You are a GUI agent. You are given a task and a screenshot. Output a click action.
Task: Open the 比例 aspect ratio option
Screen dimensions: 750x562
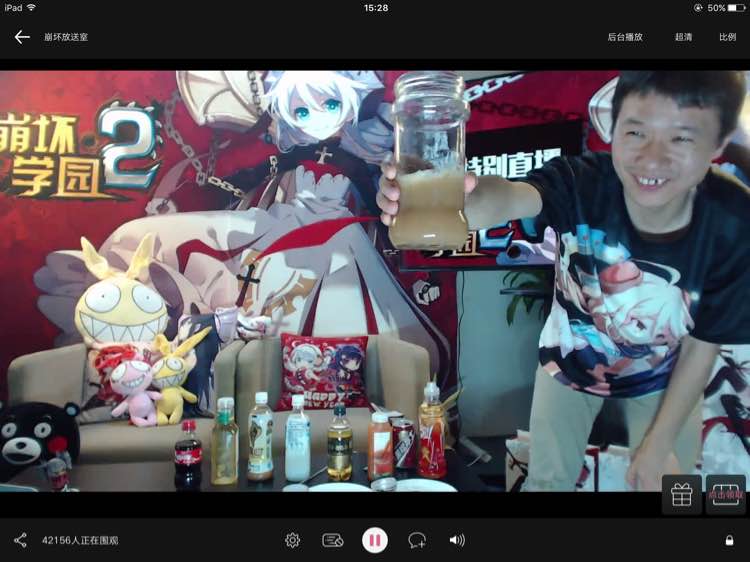728,37
